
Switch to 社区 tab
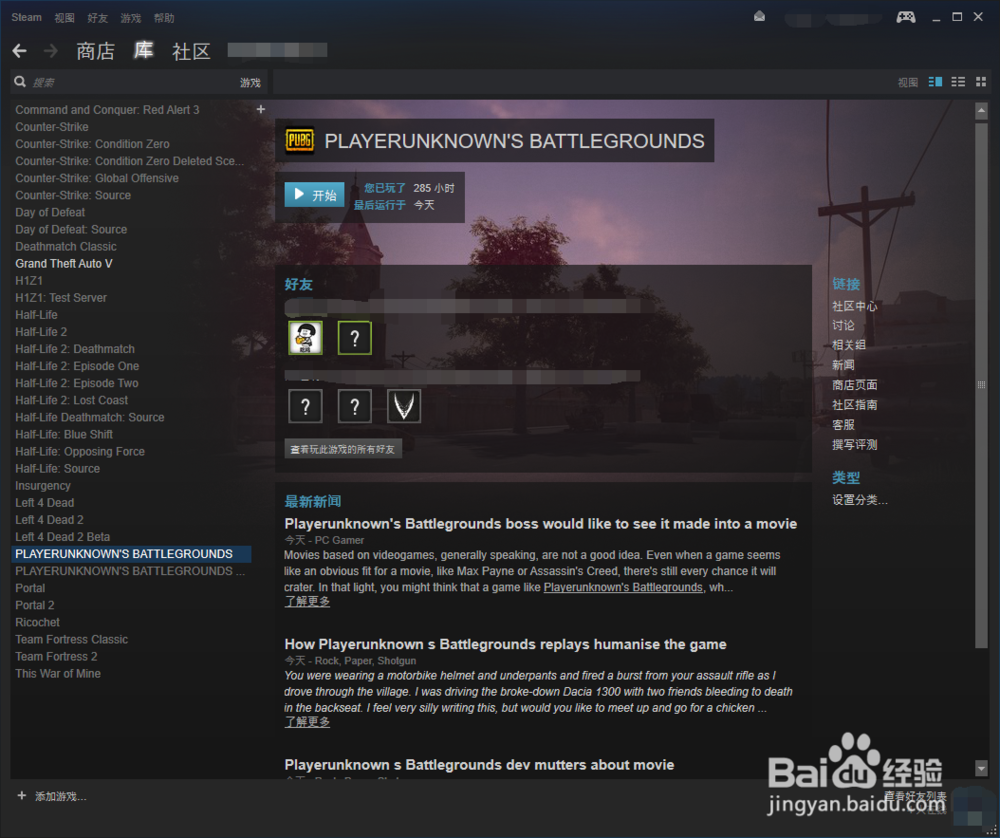191,51
